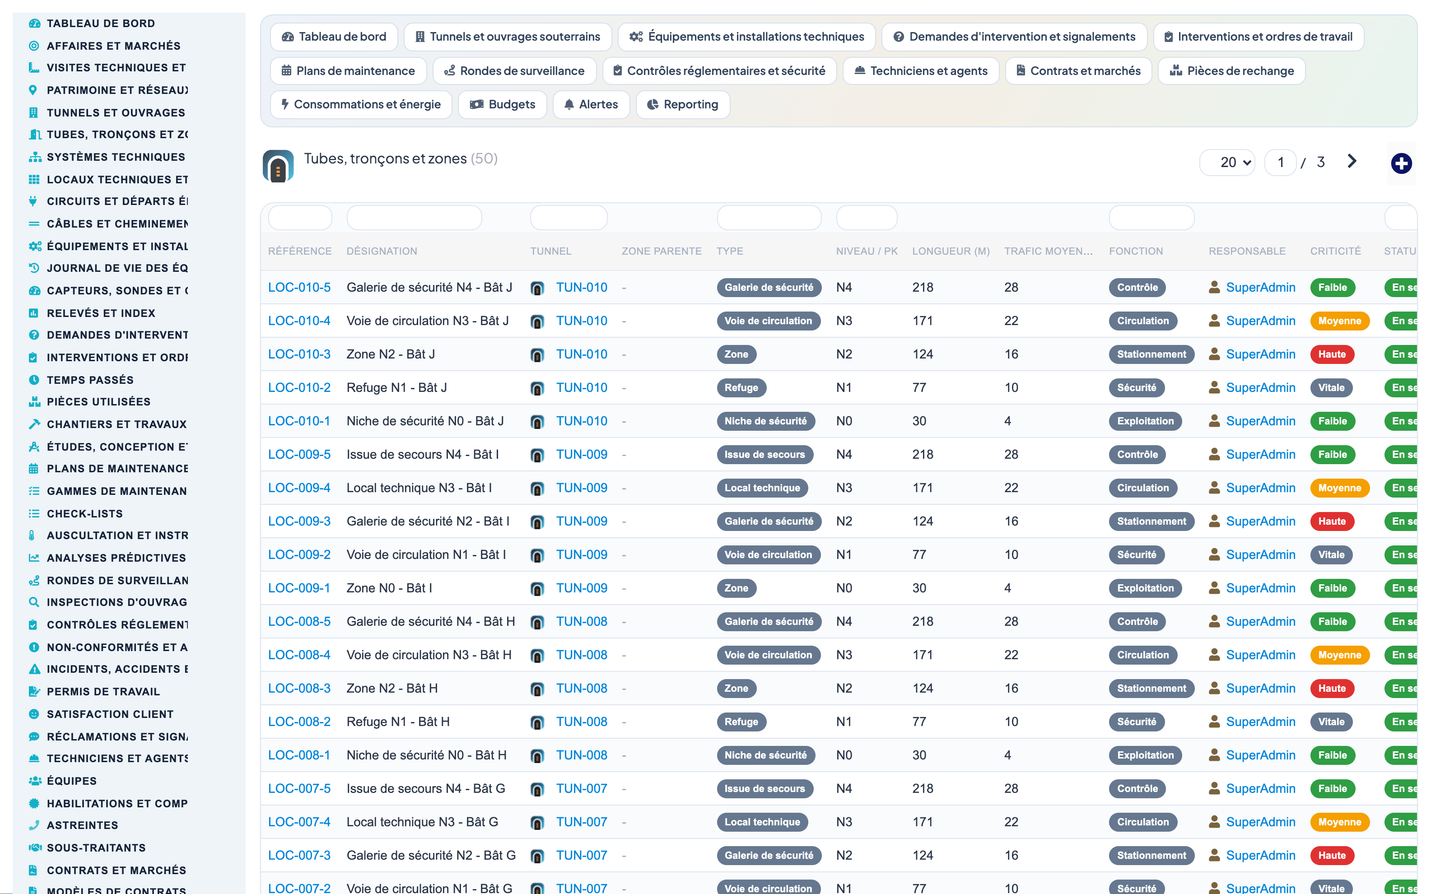Viewport: 1445px width, 894px height.
Task: Click tunnel icon next to TUN-010 in first row
Action: (x=537, y=288)
